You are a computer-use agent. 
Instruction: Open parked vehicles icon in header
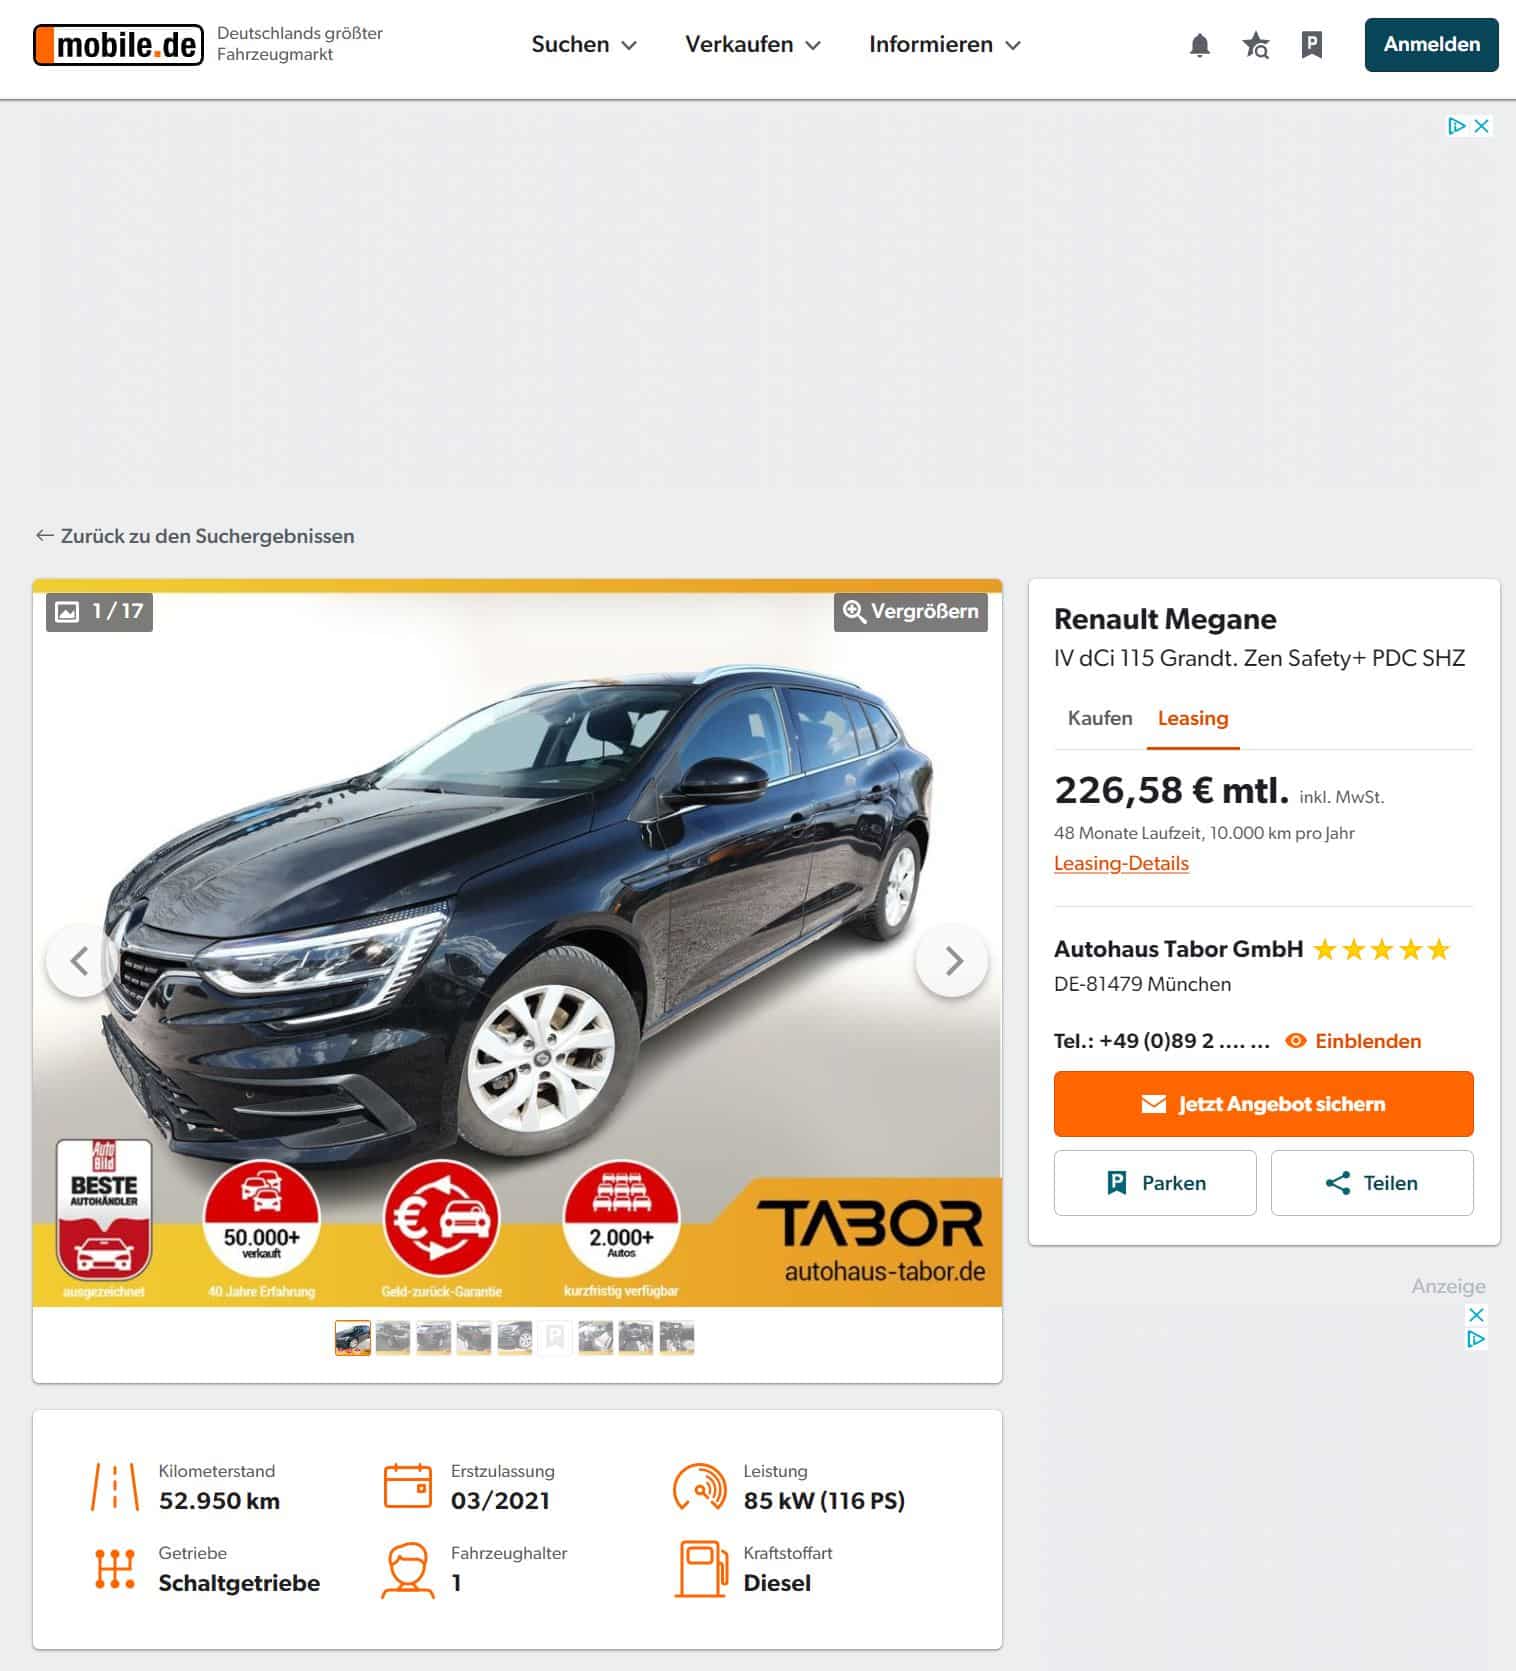1312,45
